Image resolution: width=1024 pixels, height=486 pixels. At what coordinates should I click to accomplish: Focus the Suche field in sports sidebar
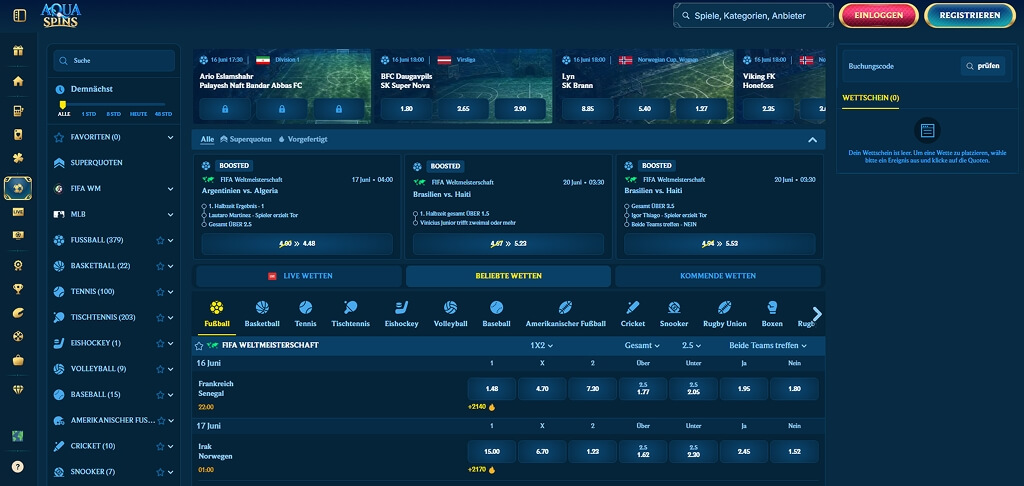click(114, 61)
